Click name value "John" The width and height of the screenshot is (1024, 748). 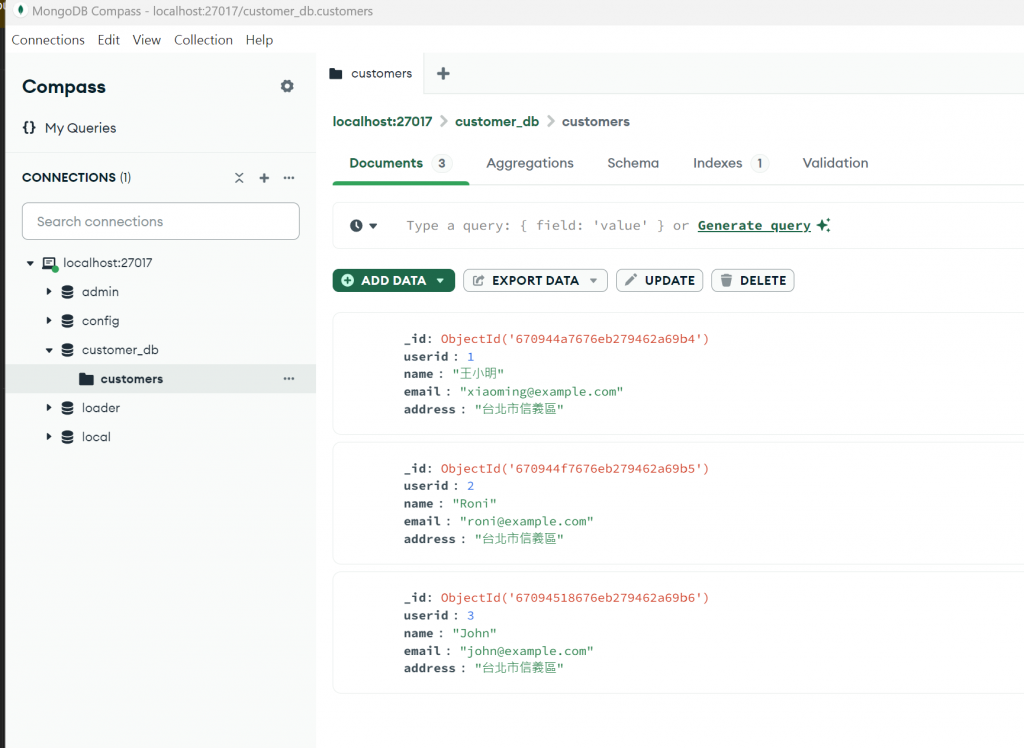474,633
